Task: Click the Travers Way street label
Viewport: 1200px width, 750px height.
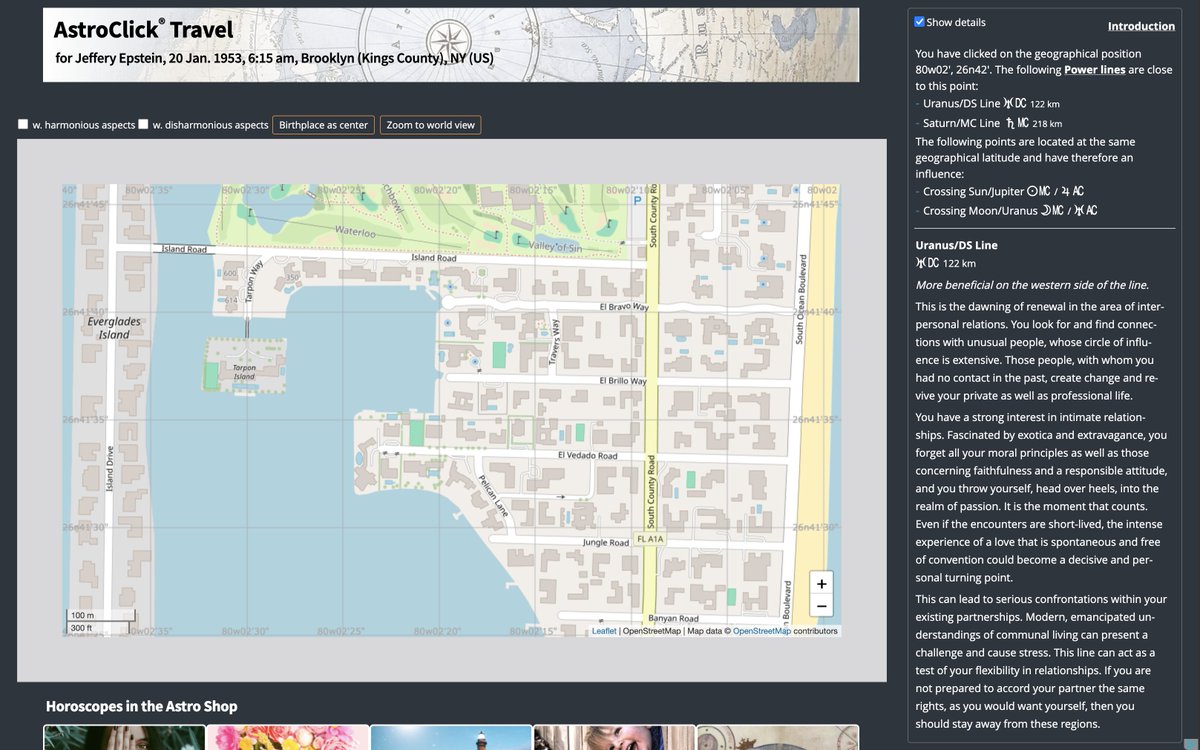Action: (556, 340)
